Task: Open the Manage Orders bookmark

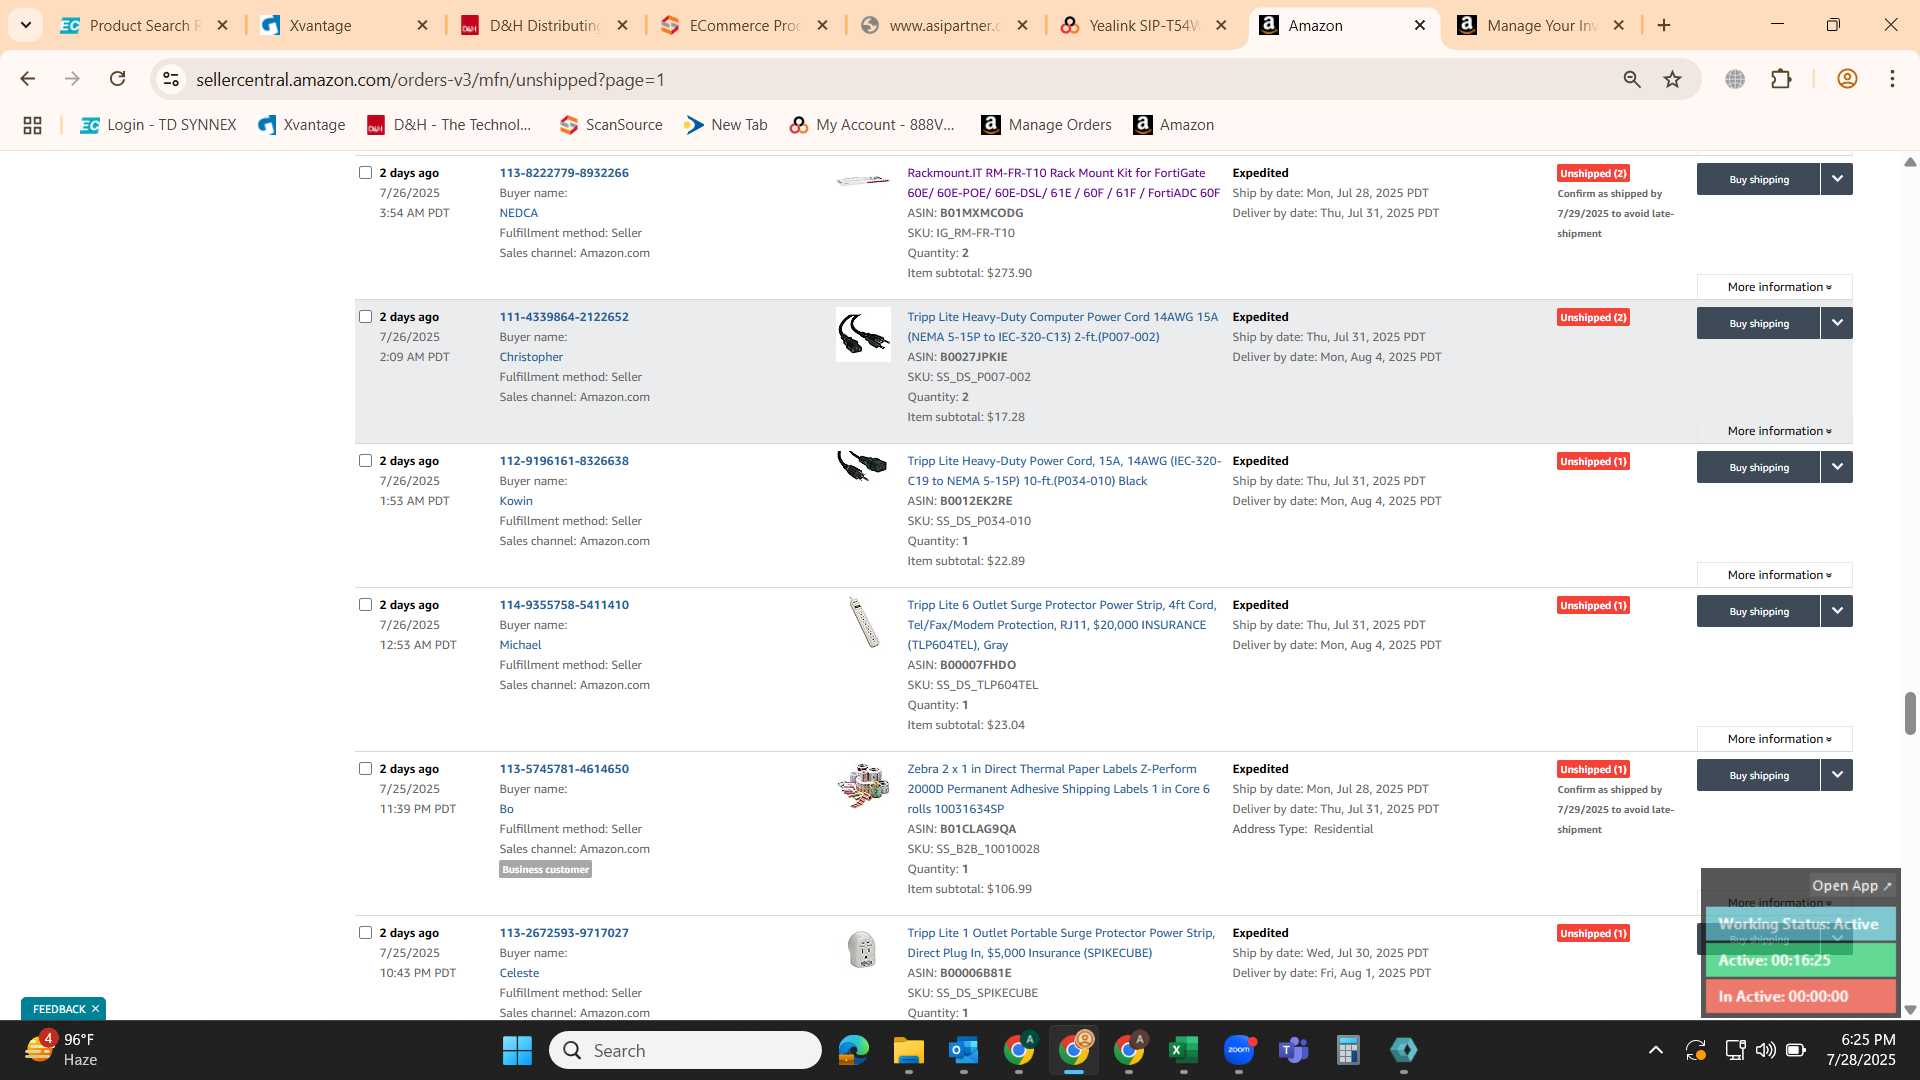Action: [x=1046, y=125]
